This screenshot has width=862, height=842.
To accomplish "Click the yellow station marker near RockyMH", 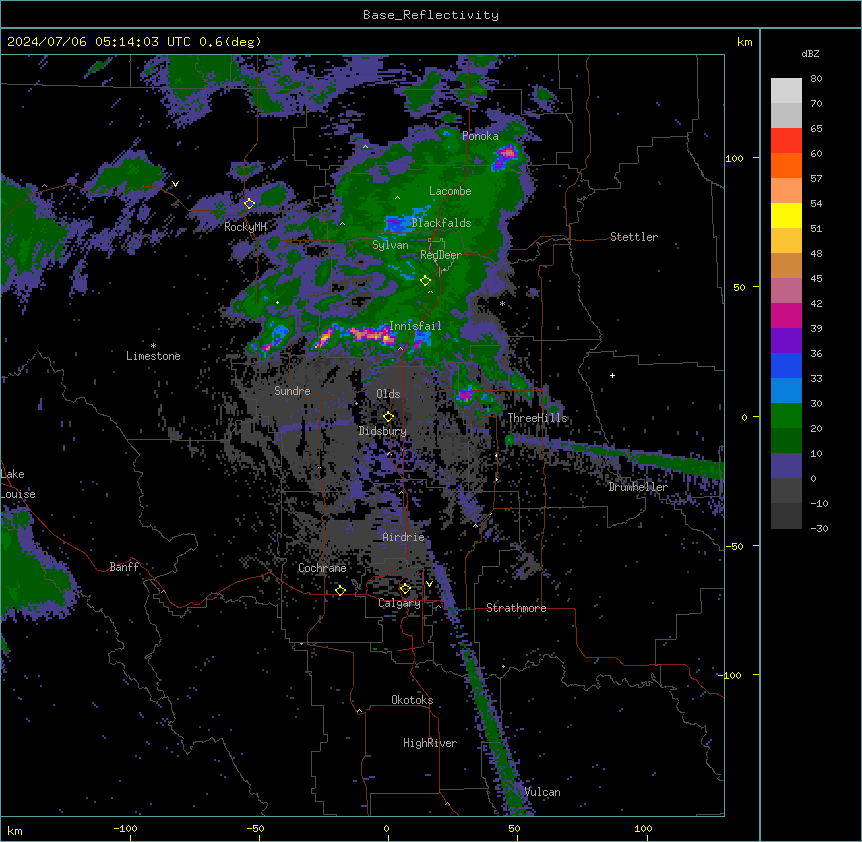I will tap(249, 204).
